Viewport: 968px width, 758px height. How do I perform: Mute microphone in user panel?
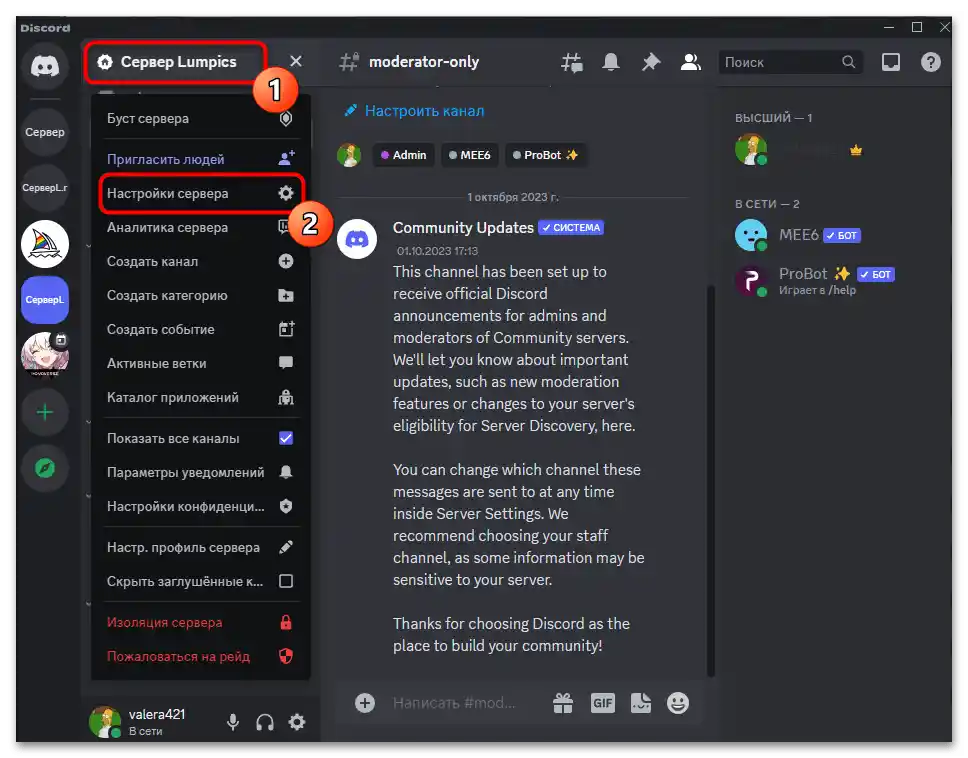coord(233,722)
